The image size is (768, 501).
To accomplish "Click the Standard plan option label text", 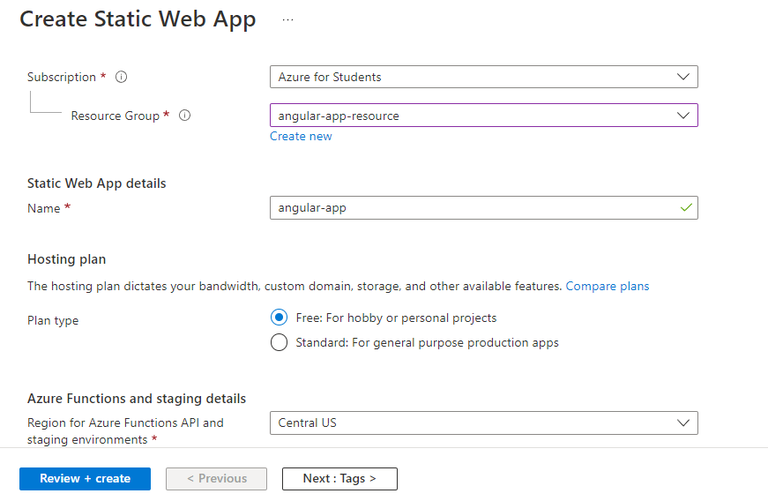I will pyautogui.click(x=427, y=343).
